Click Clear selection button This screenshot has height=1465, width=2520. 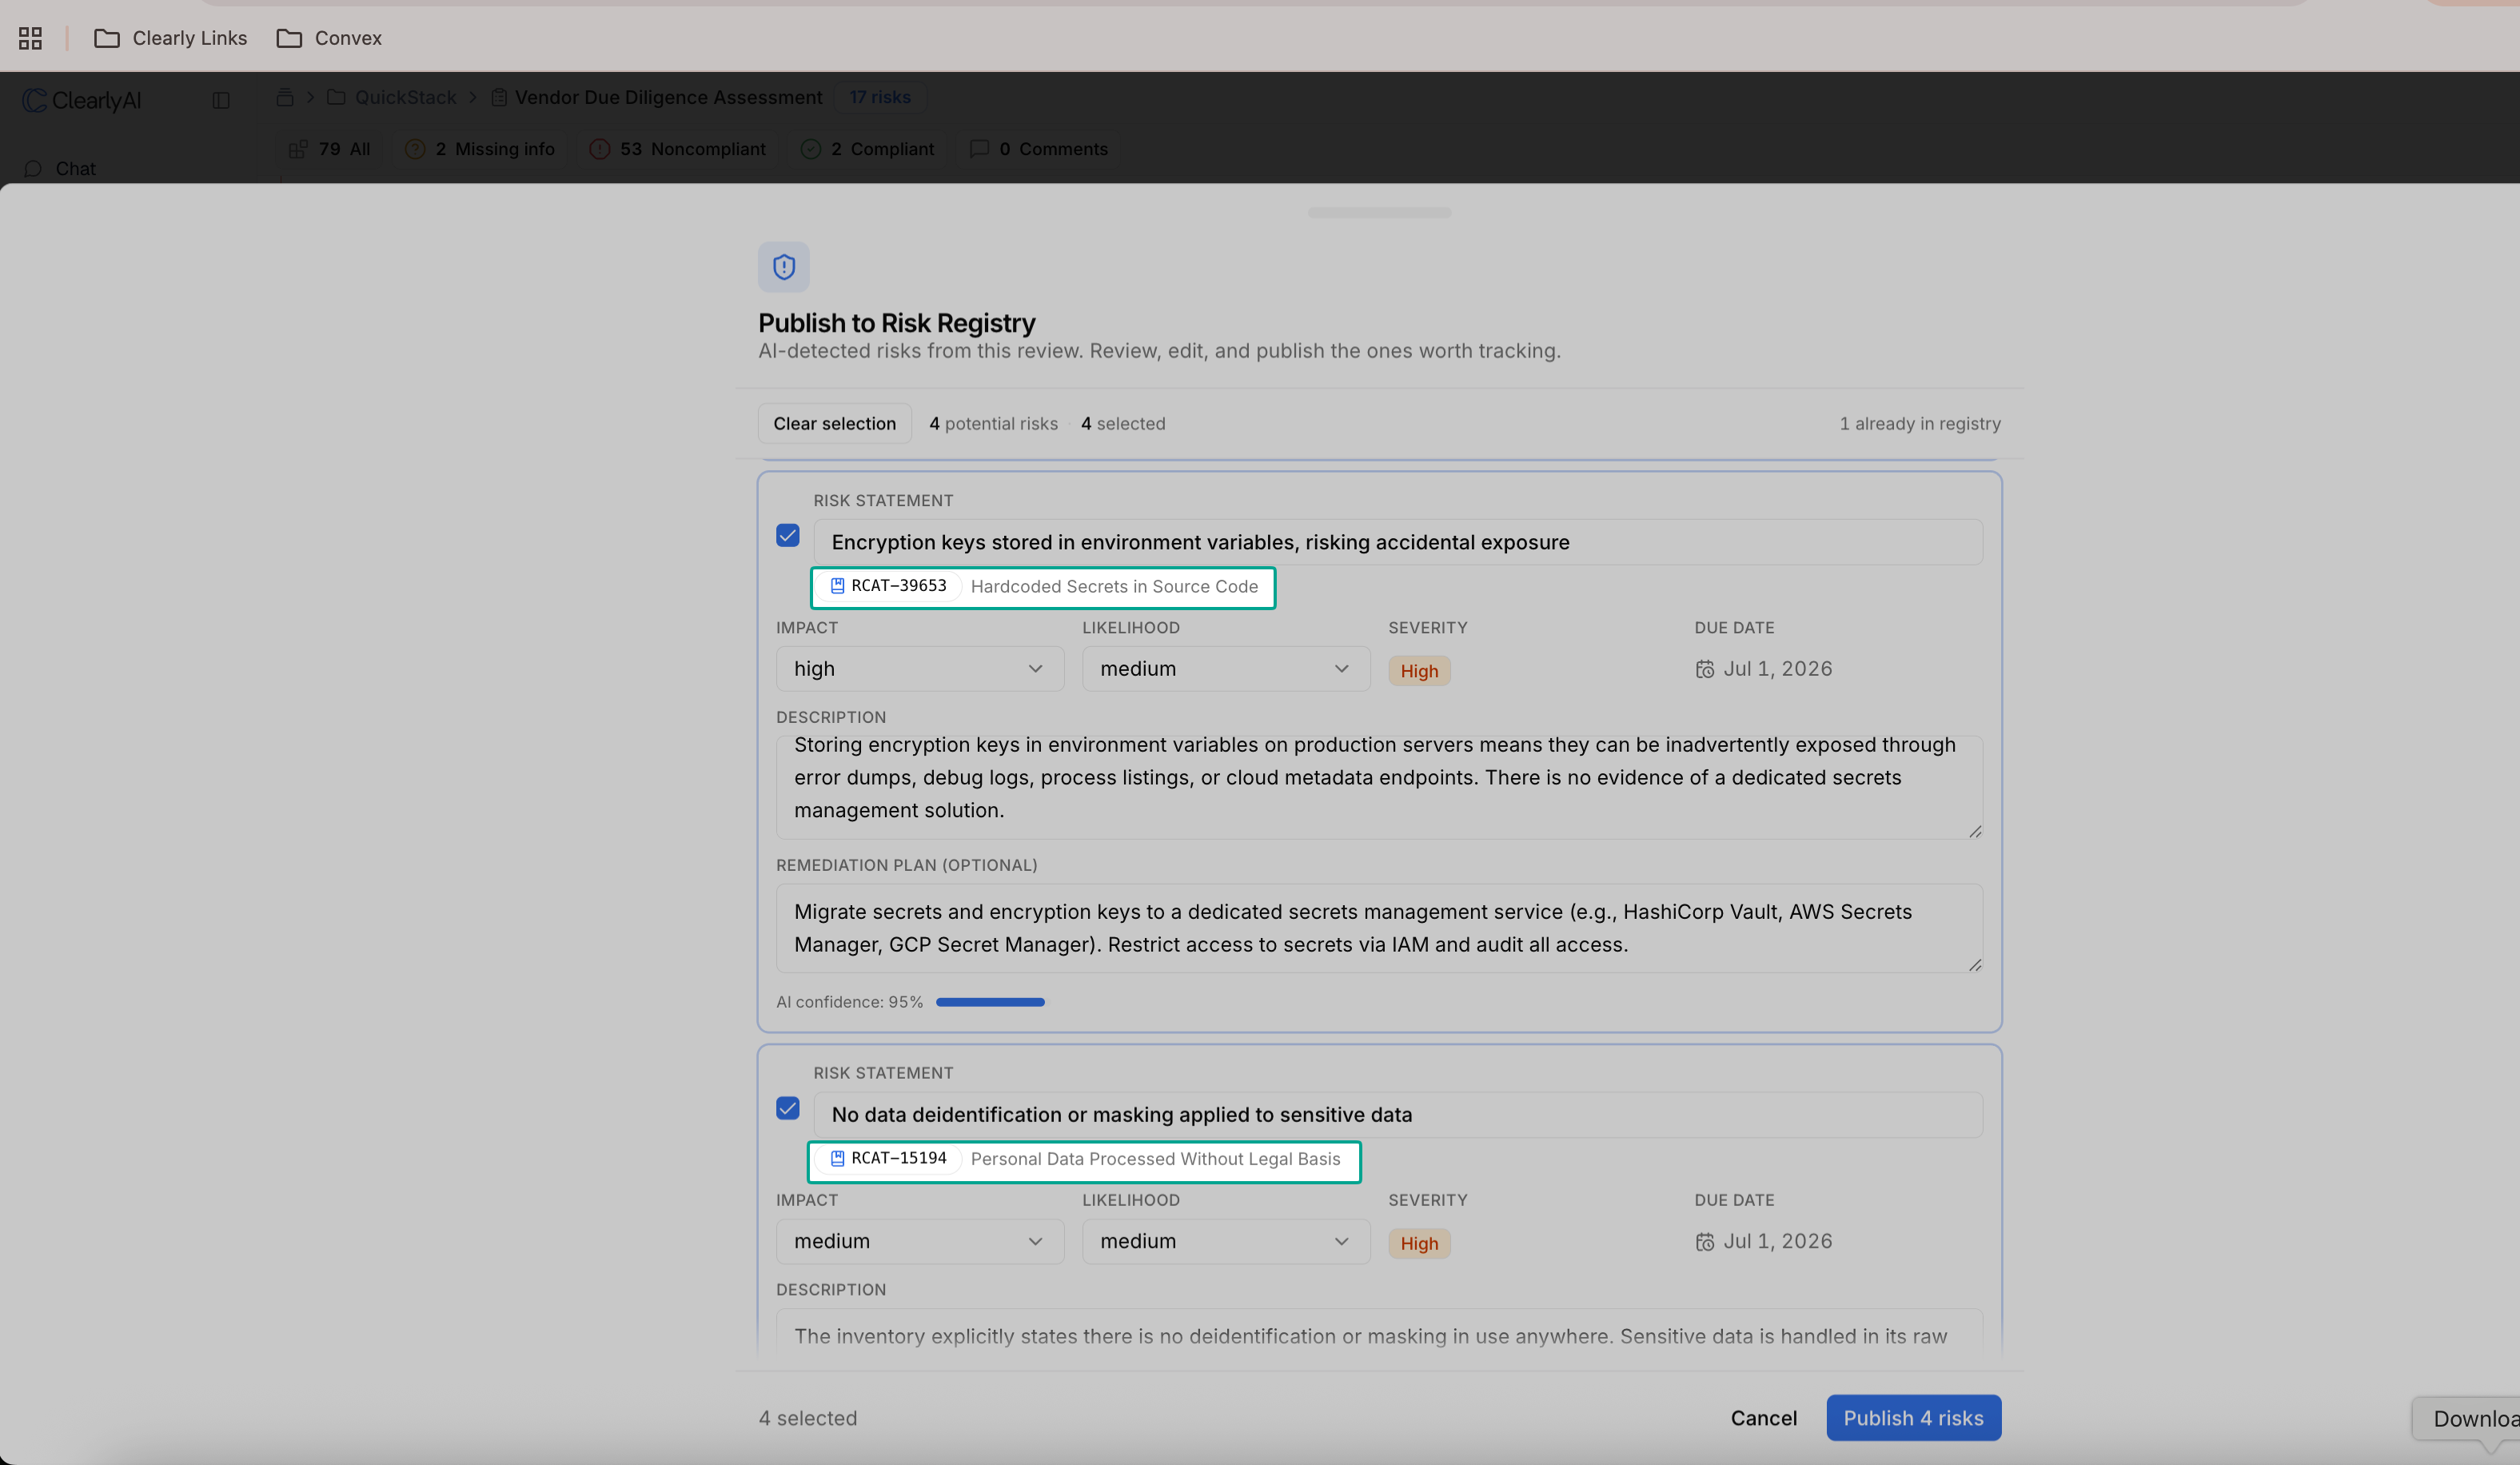[834, 424]
